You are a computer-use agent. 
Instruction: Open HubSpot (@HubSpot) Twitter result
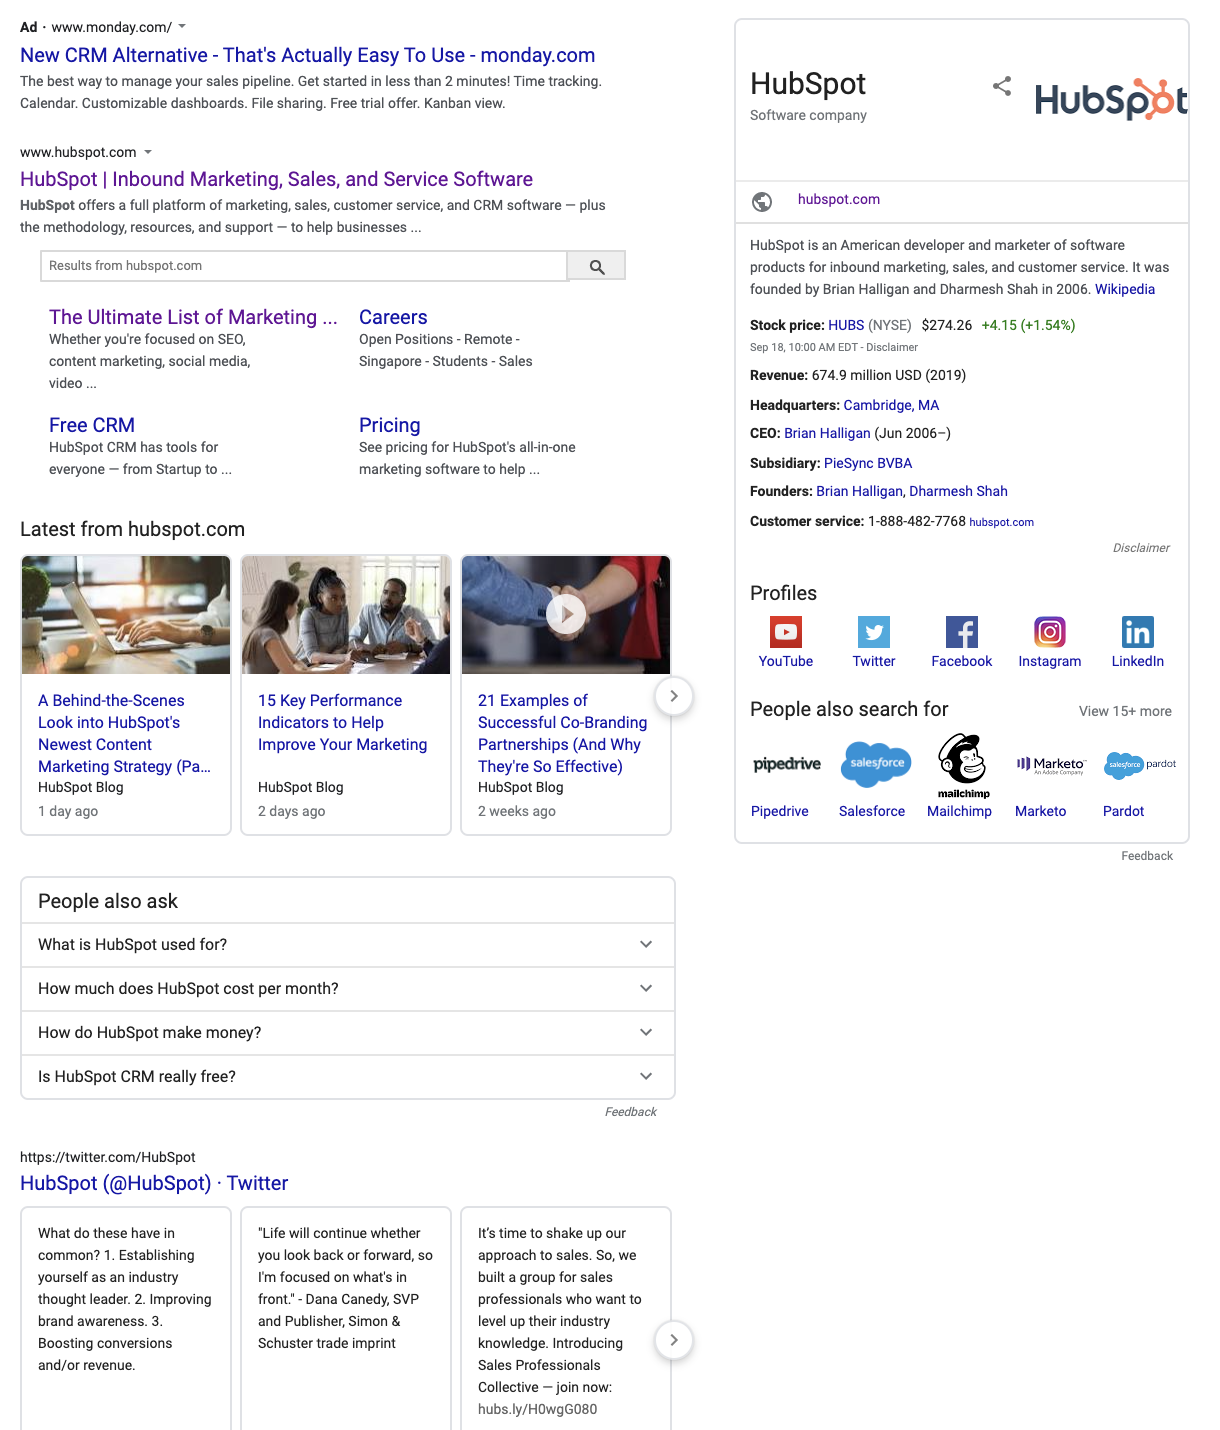tap(154, 1183)
